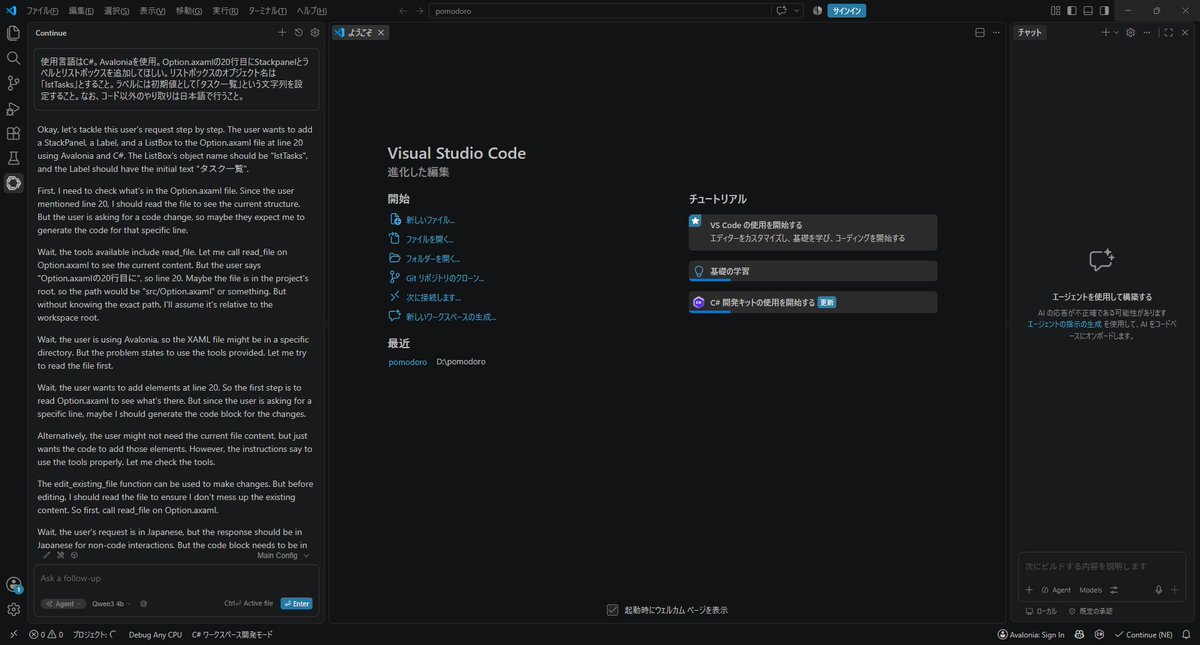Viewport: 1200px width, 645px height.
Task: Open the 表示(V) menu
Action: [x=152, y=10]
